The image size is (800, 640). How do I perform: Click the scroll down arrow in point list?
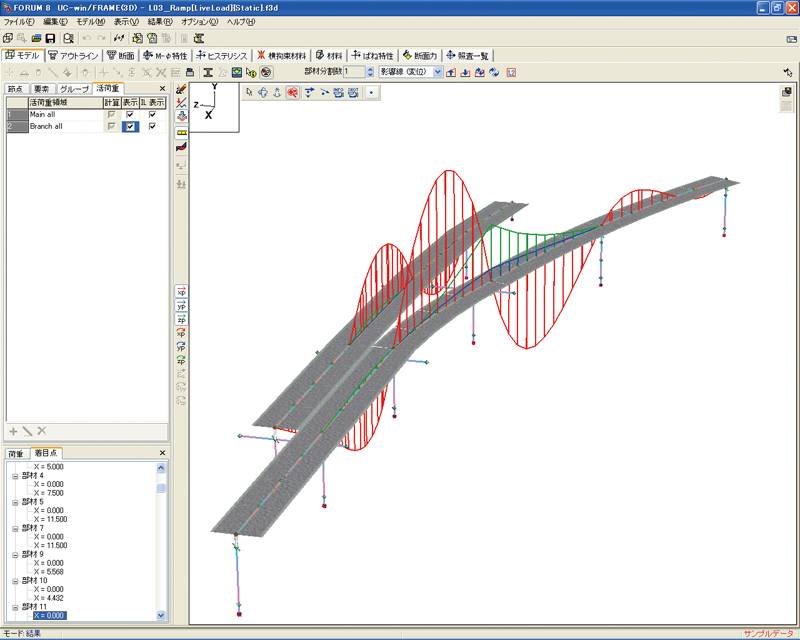click(x=161, y=616)
